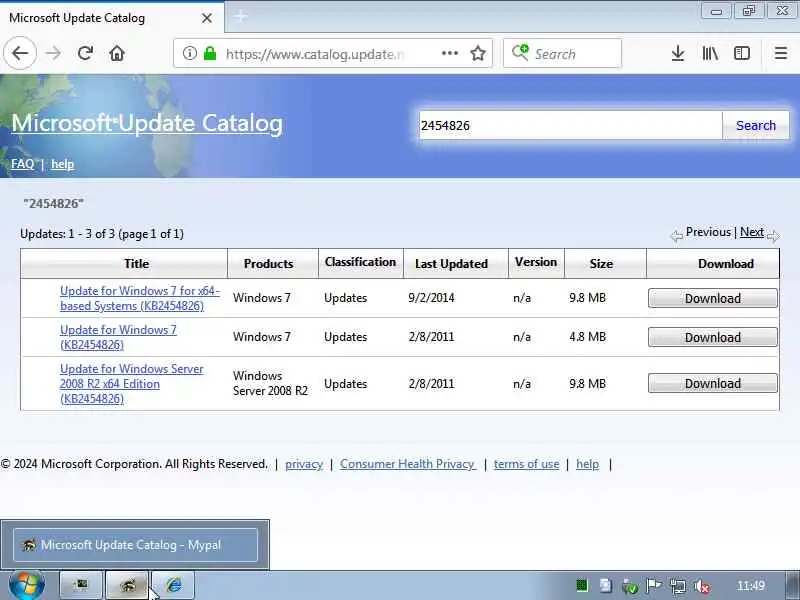
Task: Open the help link in footer
Action: click(x=587, y=464)
